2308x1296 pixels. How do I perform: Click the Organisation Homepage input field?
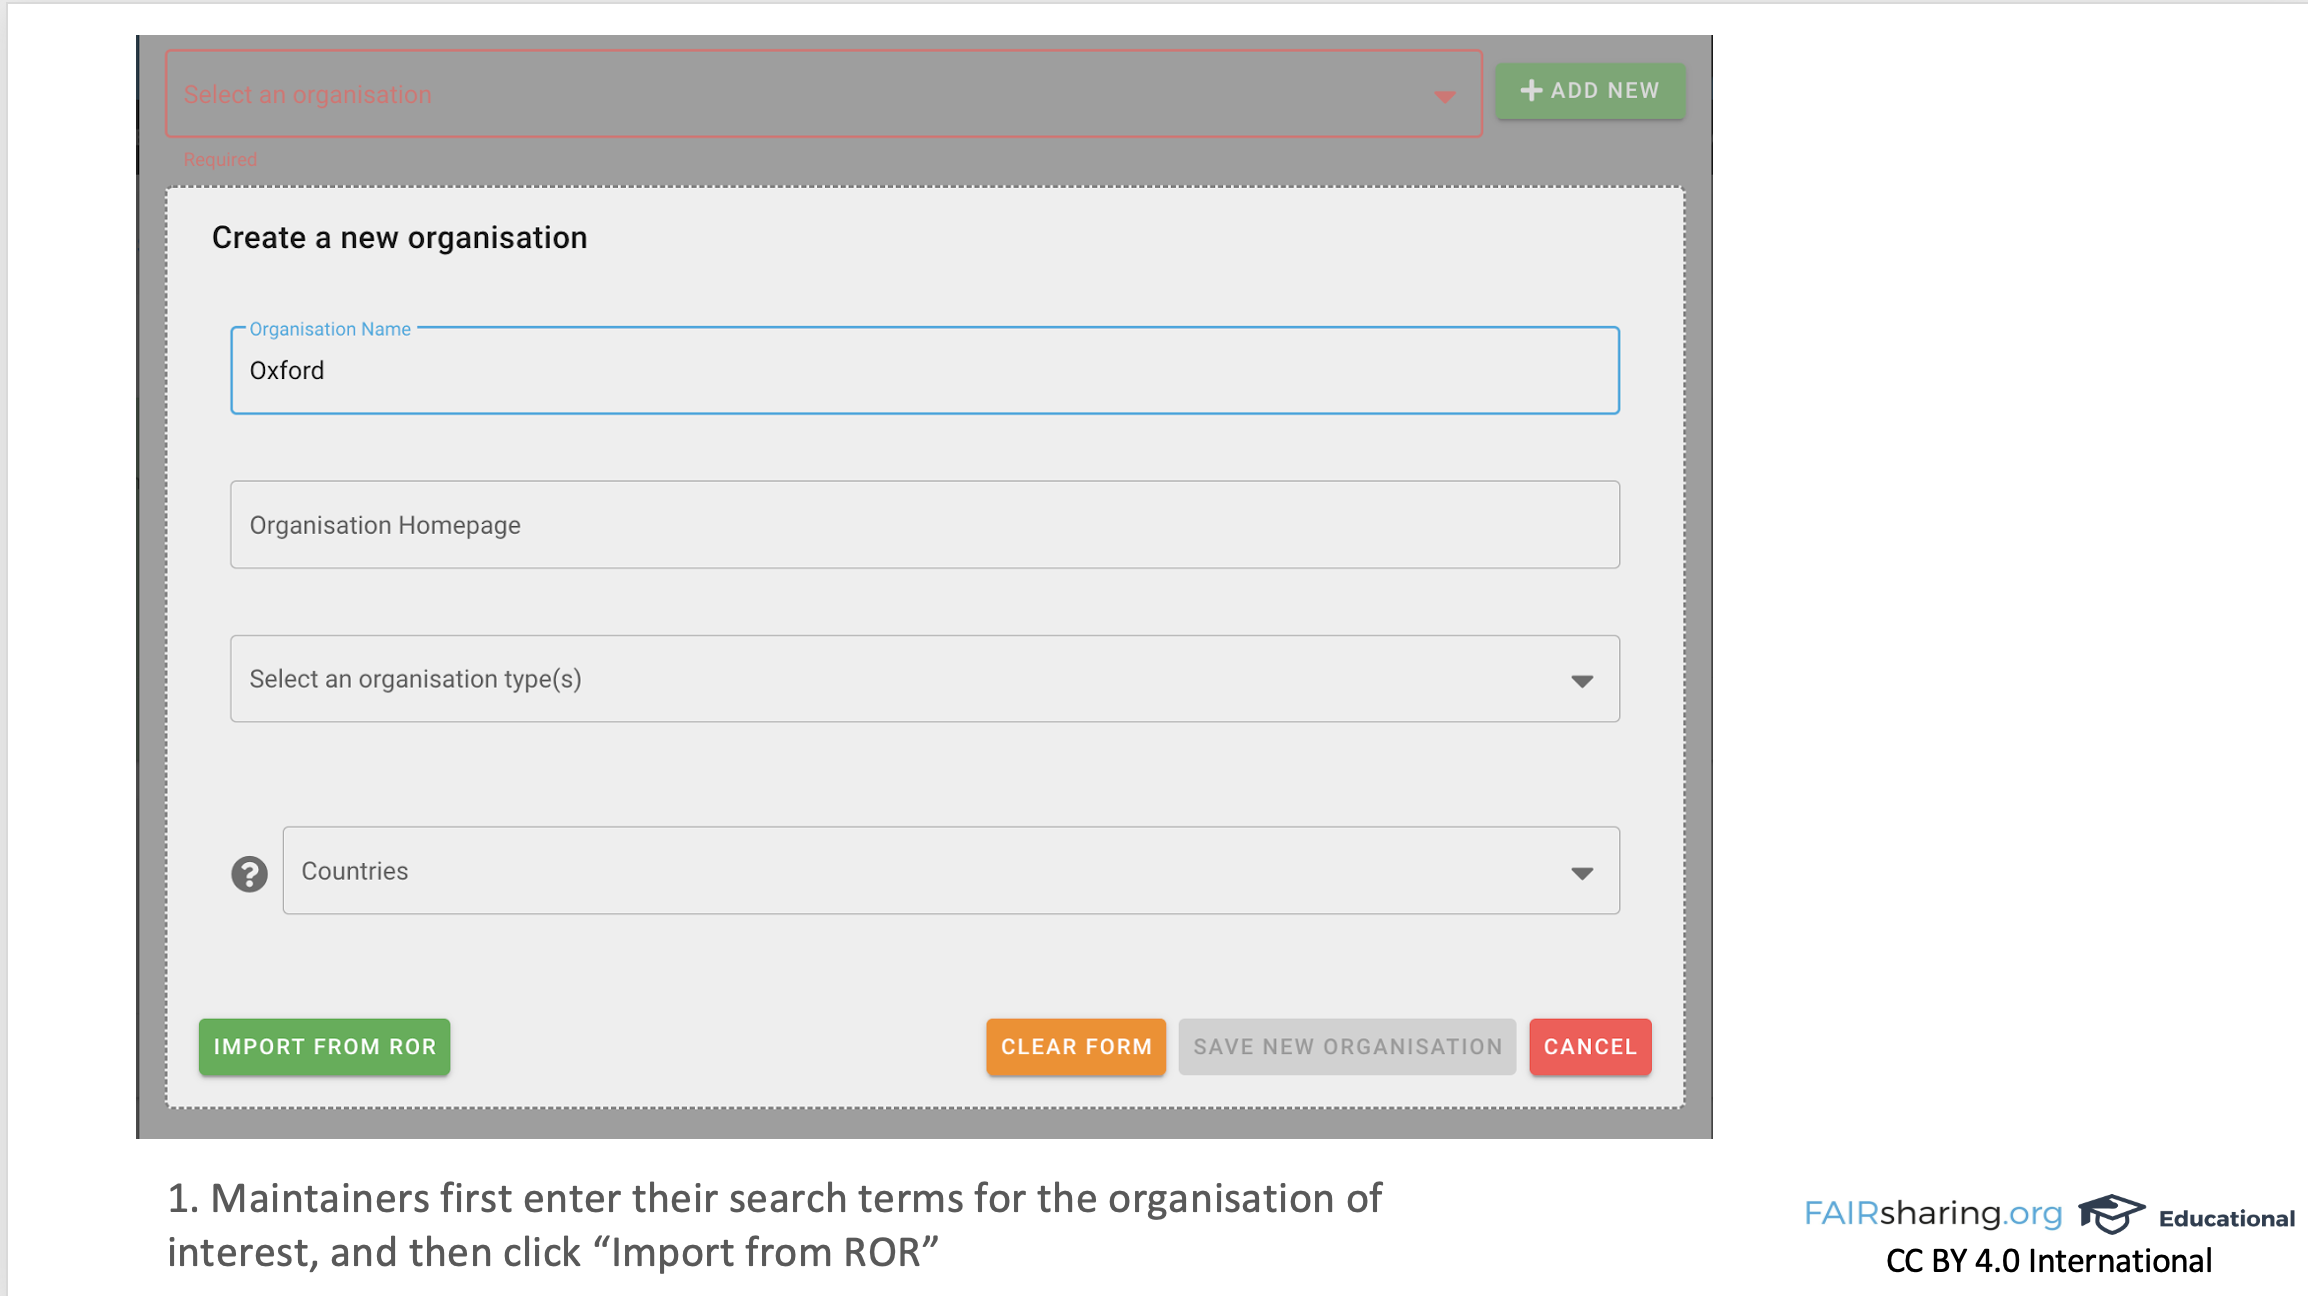pyautogui.click(x=924, y=525)
